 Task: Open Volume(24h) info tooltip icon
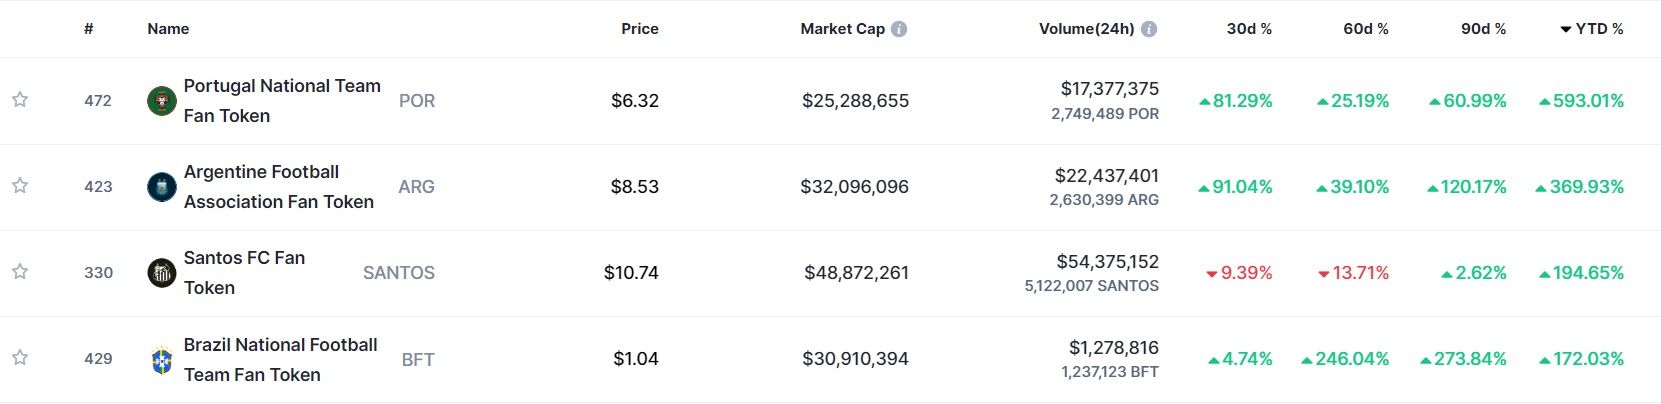[1149, 29]
